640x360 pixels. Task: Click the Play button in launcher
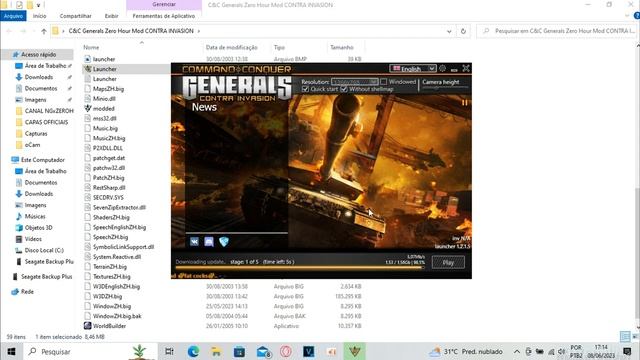point(448,262)
